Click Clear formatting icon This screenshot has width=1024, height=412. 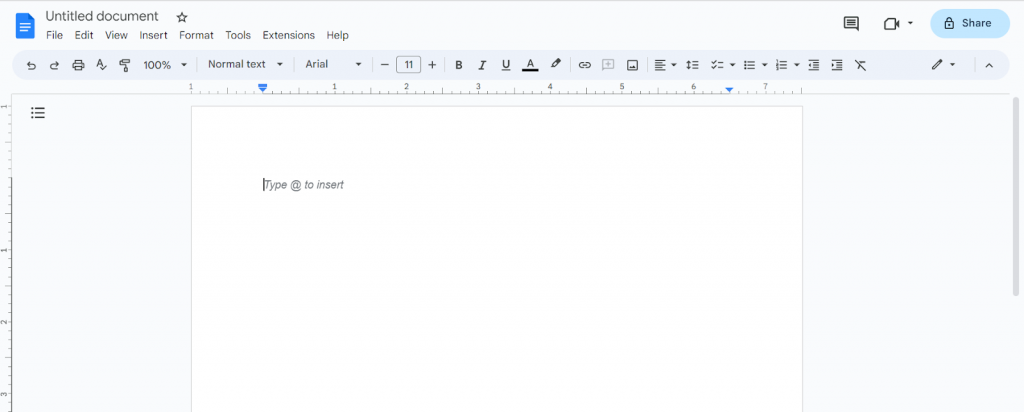point(861,65)
